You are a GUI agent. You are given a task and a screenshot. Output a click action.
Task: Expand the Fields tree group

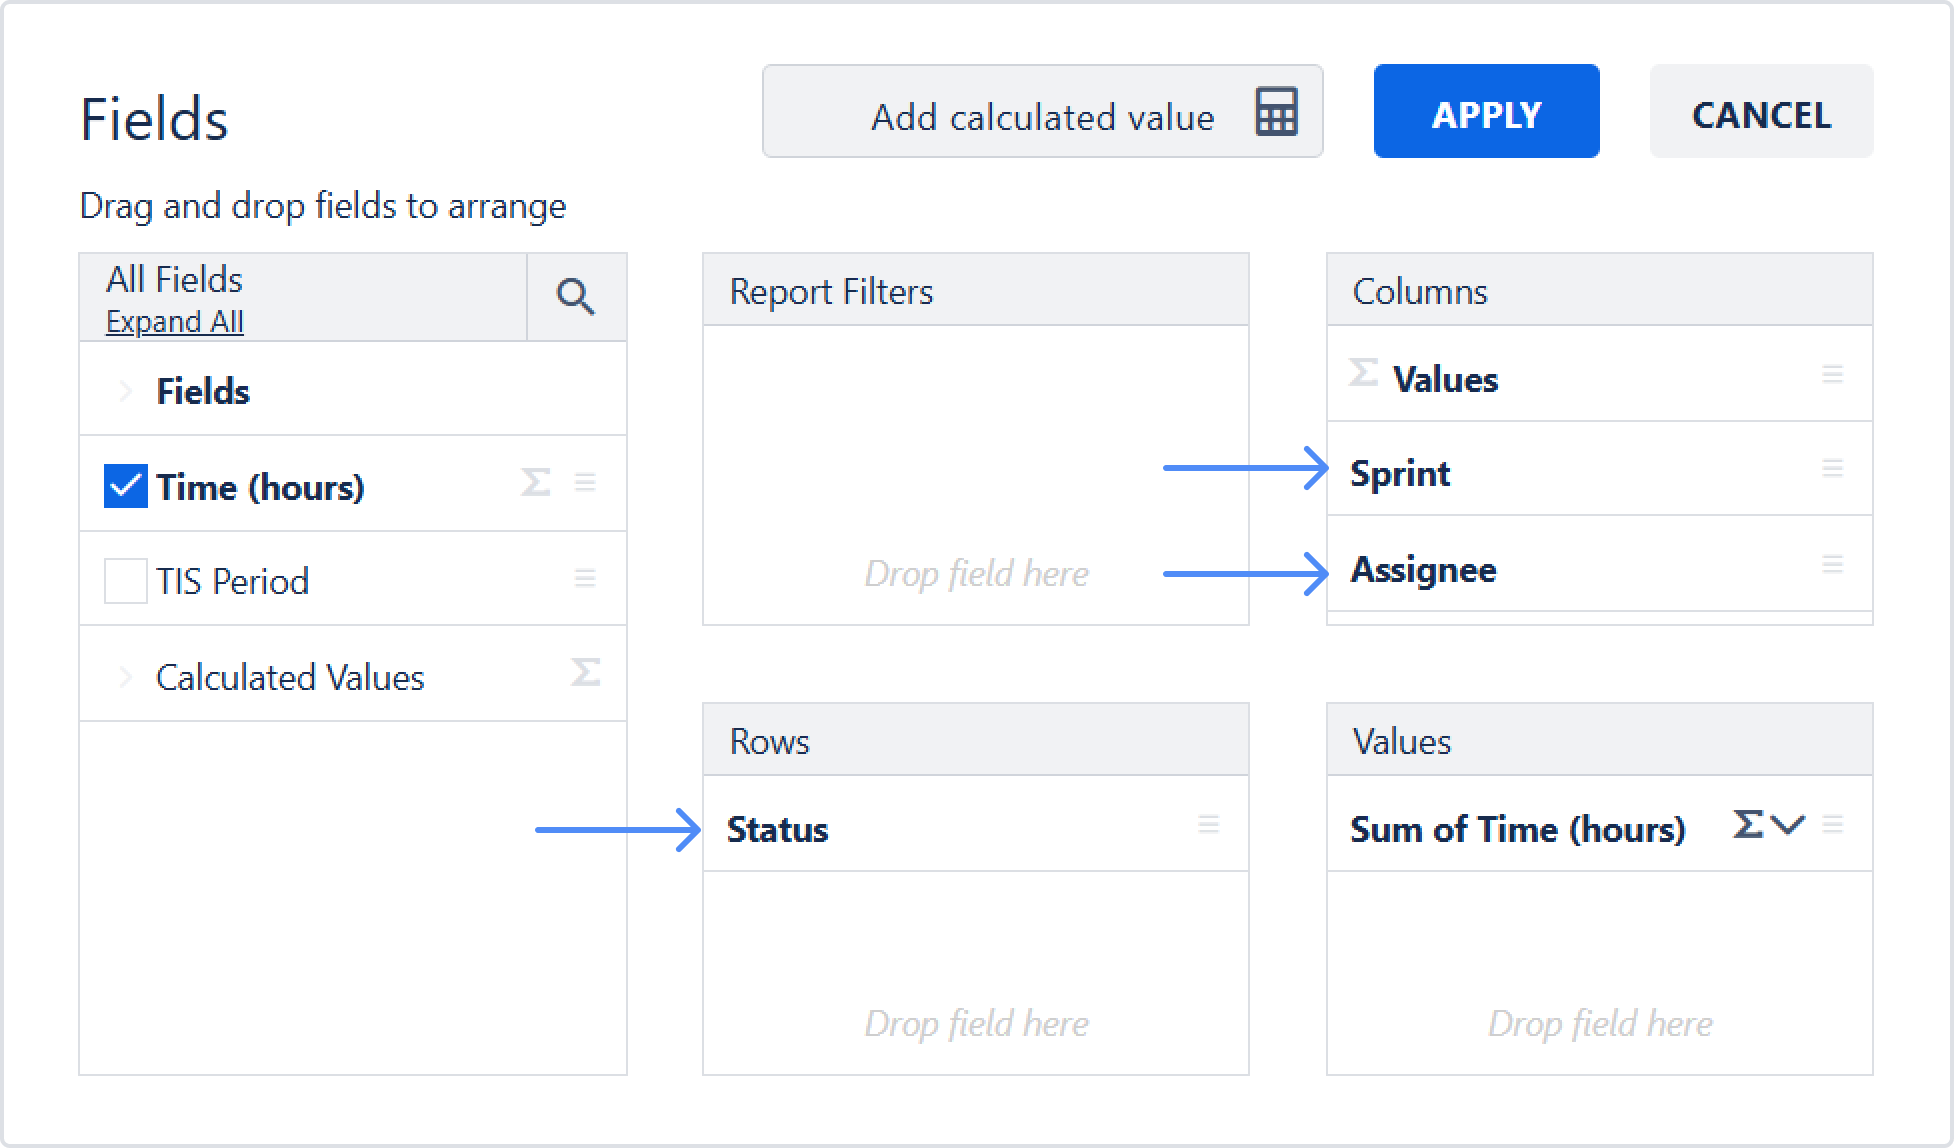pyautogui.click(x=126, y=391)
